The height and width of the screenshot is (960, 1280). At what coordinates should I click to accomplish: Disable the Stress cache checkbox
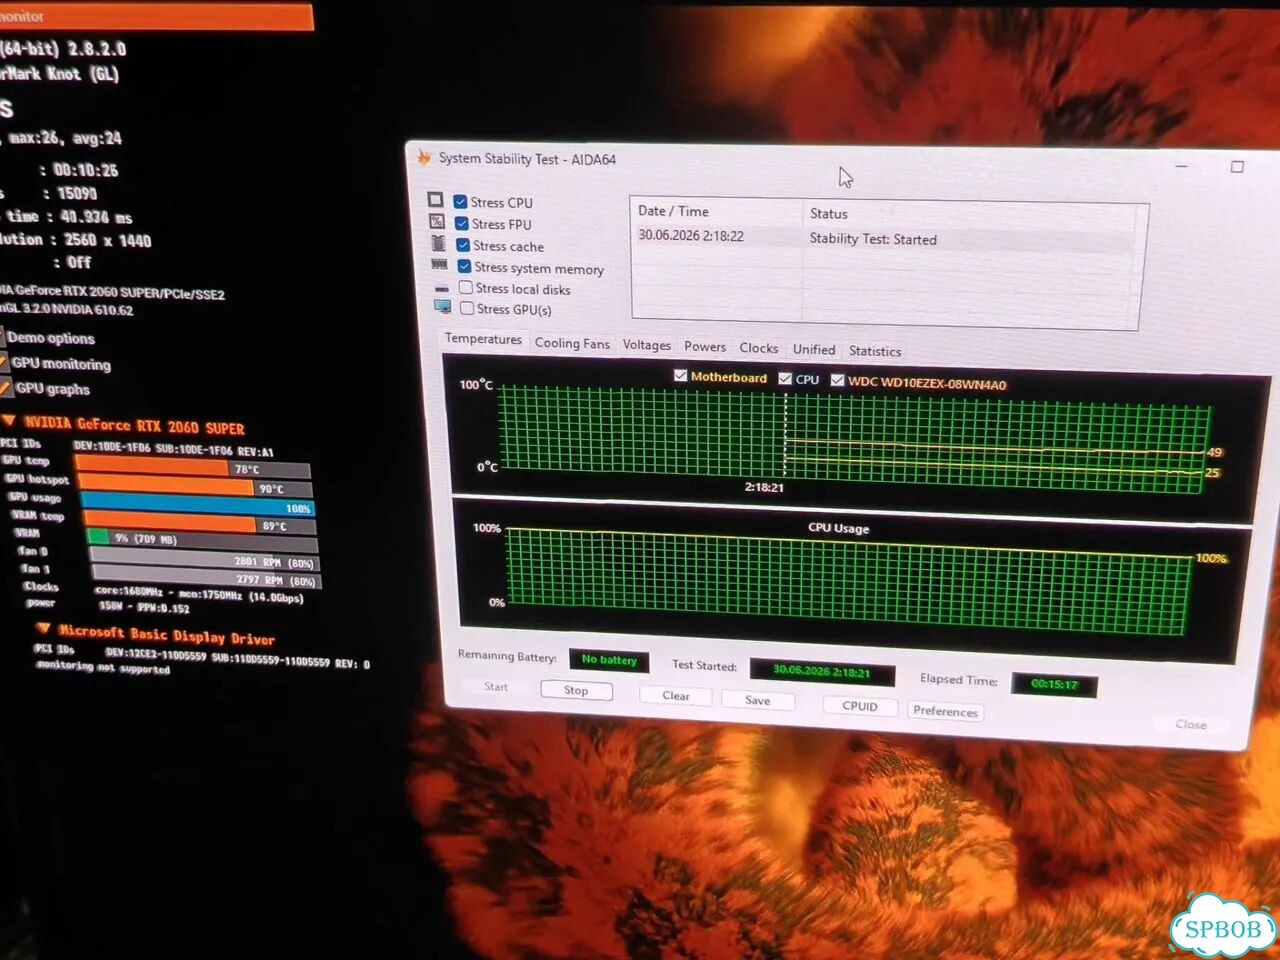[x=463, y=245]
